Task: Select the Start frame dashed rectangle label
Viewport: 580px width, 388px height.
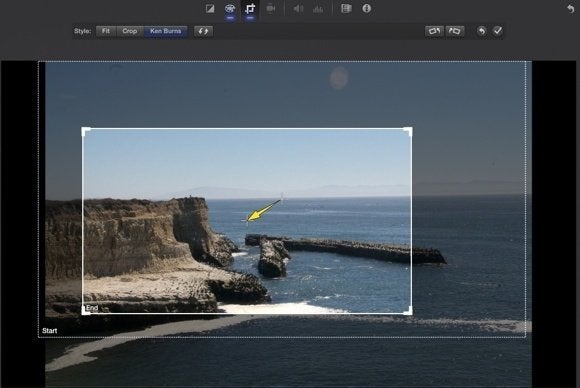Action: tap(50, 331)
